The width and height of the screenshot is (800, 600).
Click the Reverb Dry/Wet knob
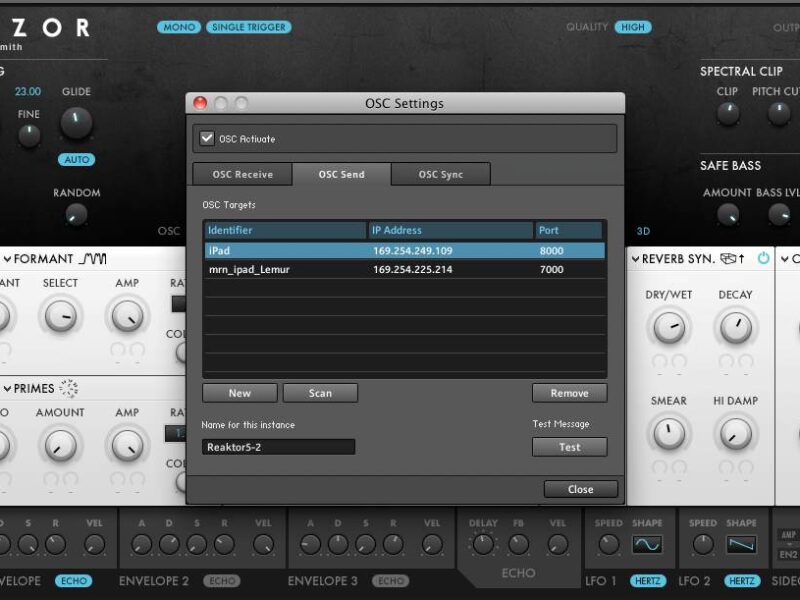coord(668,327)
